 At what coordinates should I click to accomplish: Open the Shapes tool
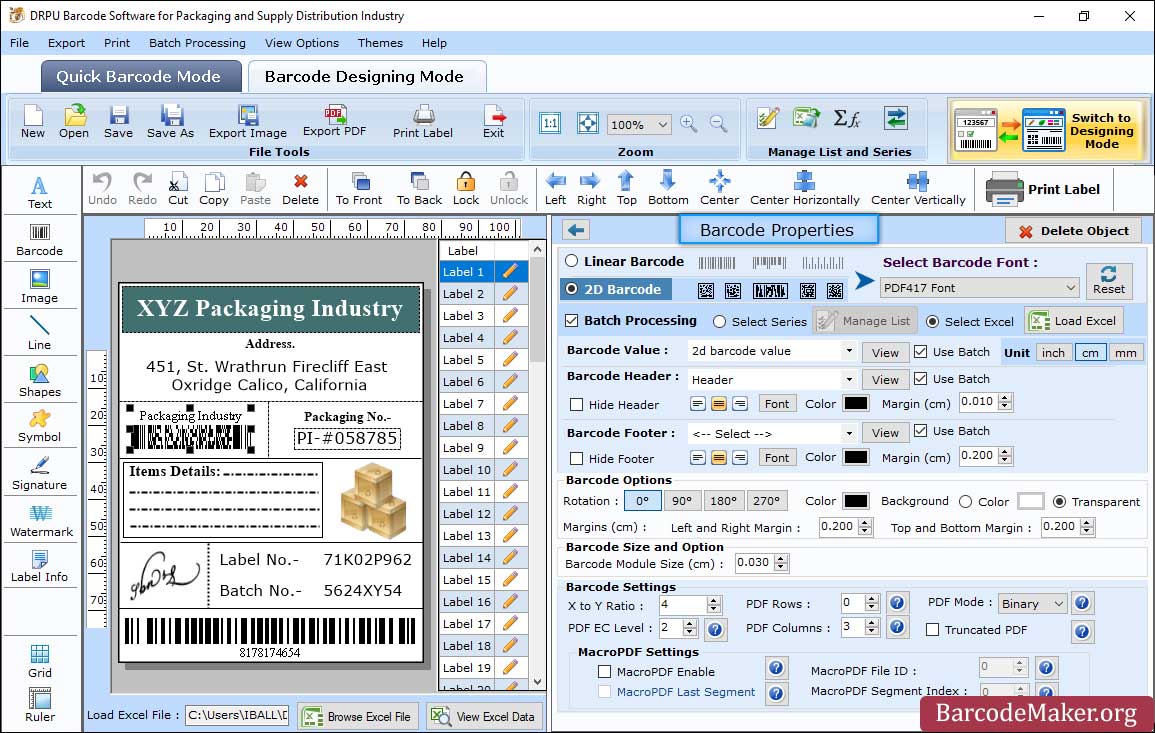pos(40,380)
